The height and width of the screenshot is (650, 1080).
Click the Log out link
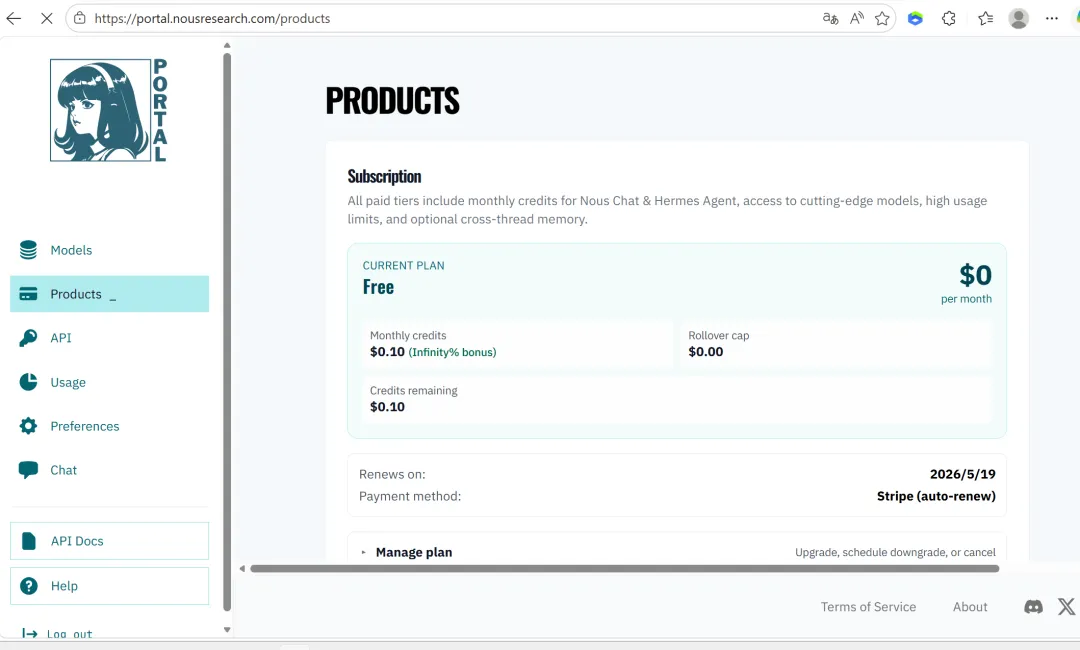[x=69, y=633]
